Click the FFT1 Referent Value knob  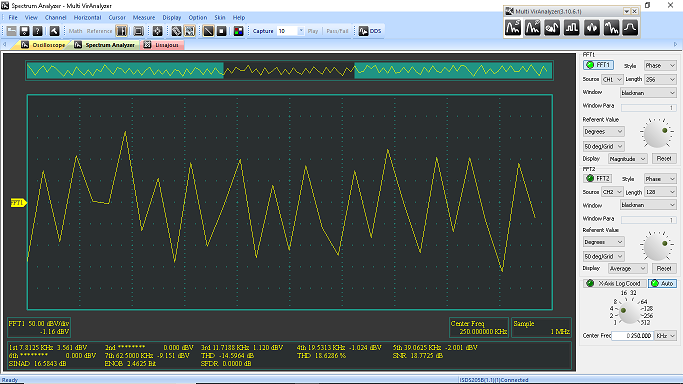tap(657, 134)
